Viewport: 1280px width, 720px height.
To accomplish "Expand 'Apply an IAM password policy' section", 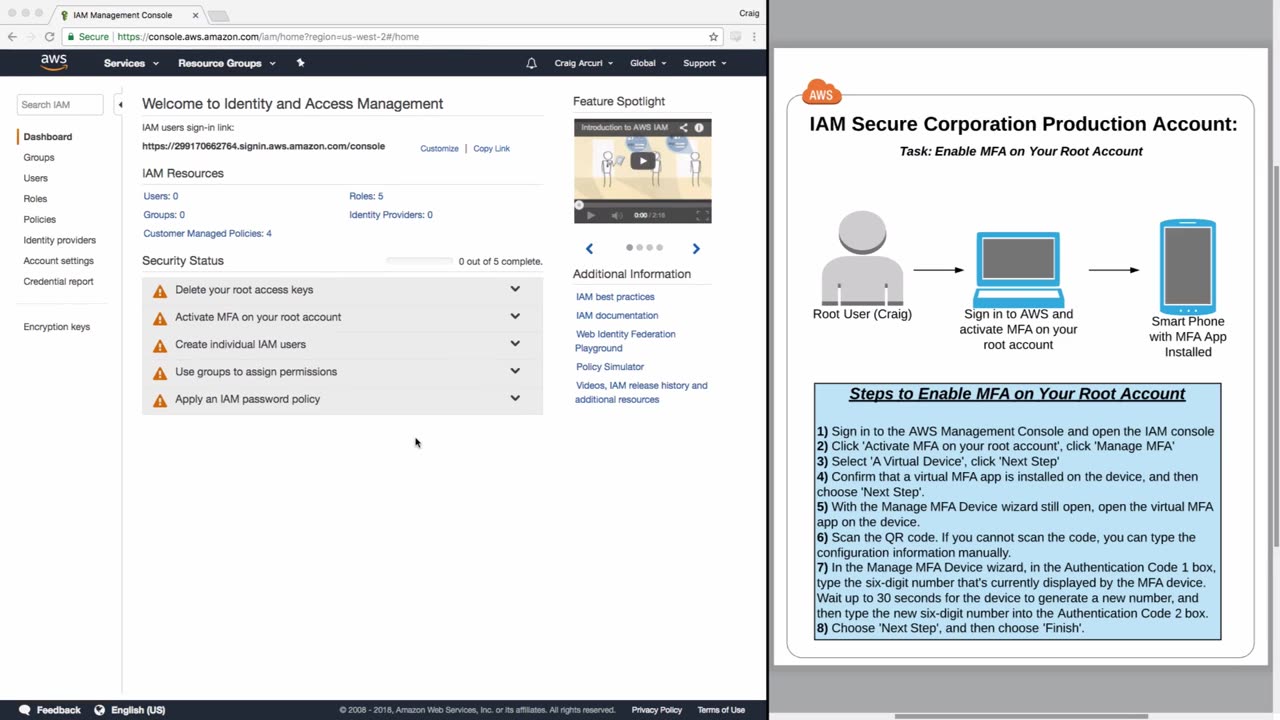I will pos(515,397).
